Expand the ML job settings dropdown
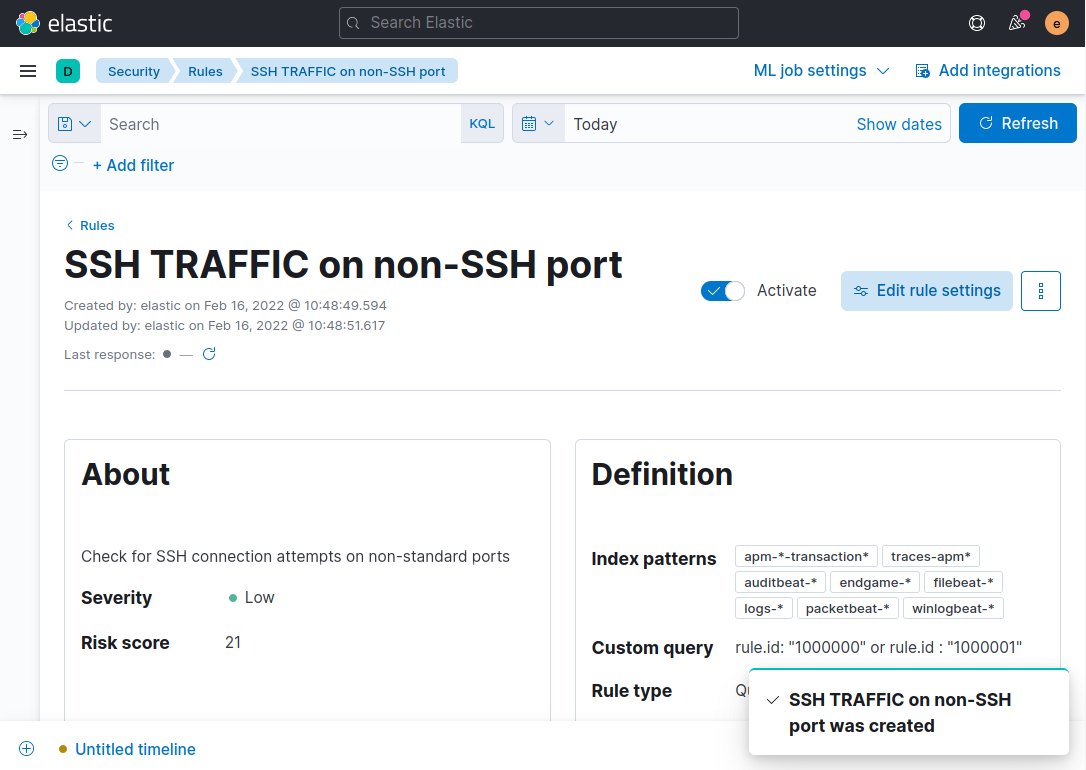The width and height of the screenshot is (1086, 770). pyautogui.click(x=821, y=71)
